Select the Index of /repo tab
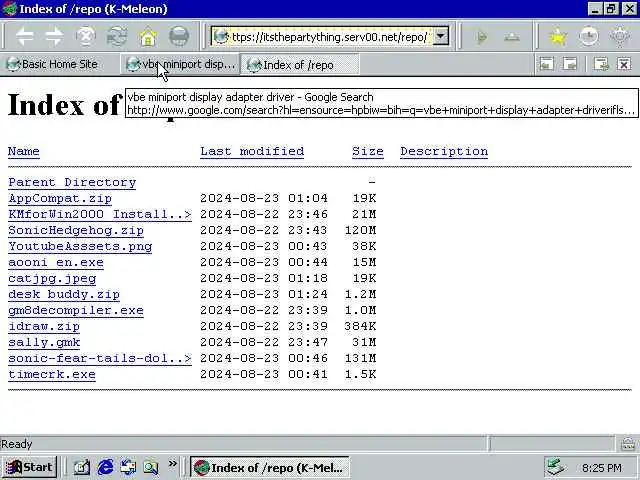This screenshot has height=480, width=640. point(300,64)
